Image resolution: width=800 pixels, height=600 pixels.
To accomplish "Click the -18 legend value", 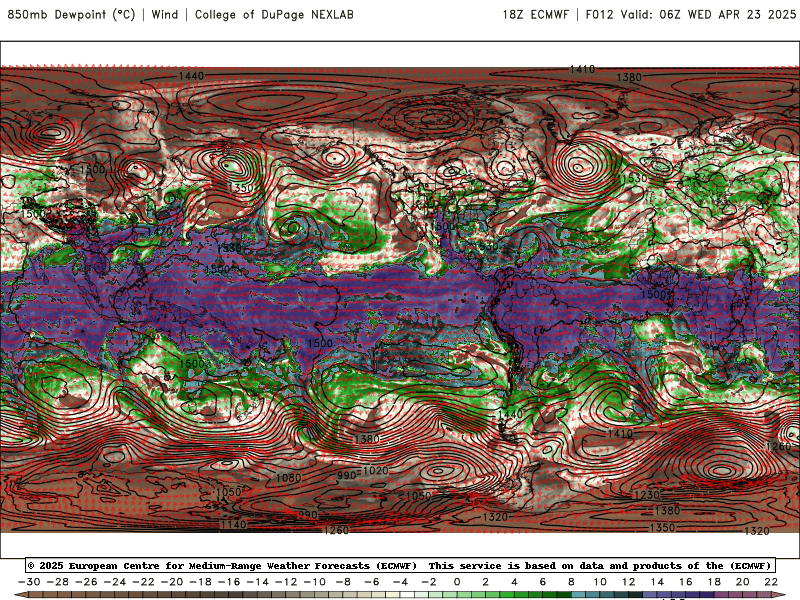I will 201,582.
